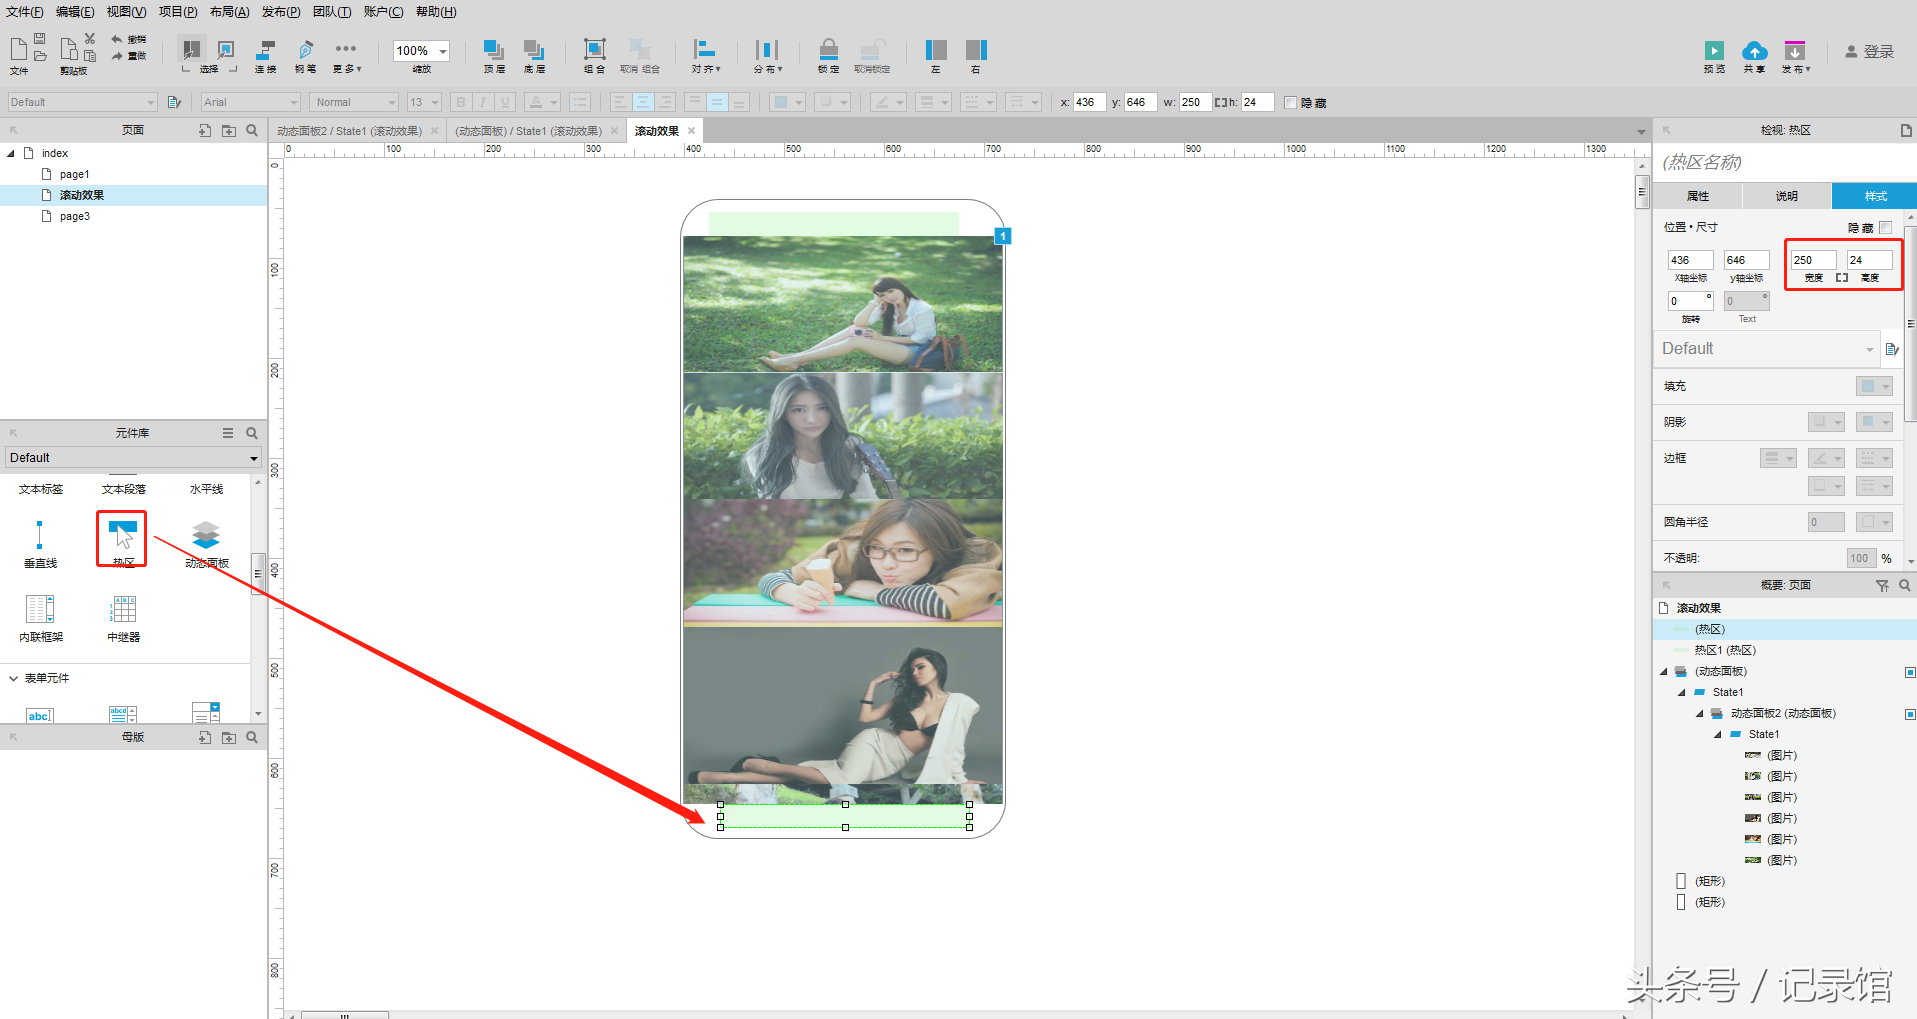Image resolution: width=1917 pixels, height=1019 pixels.
Task: Toggle bold formatting
Action: coord(461,102)
